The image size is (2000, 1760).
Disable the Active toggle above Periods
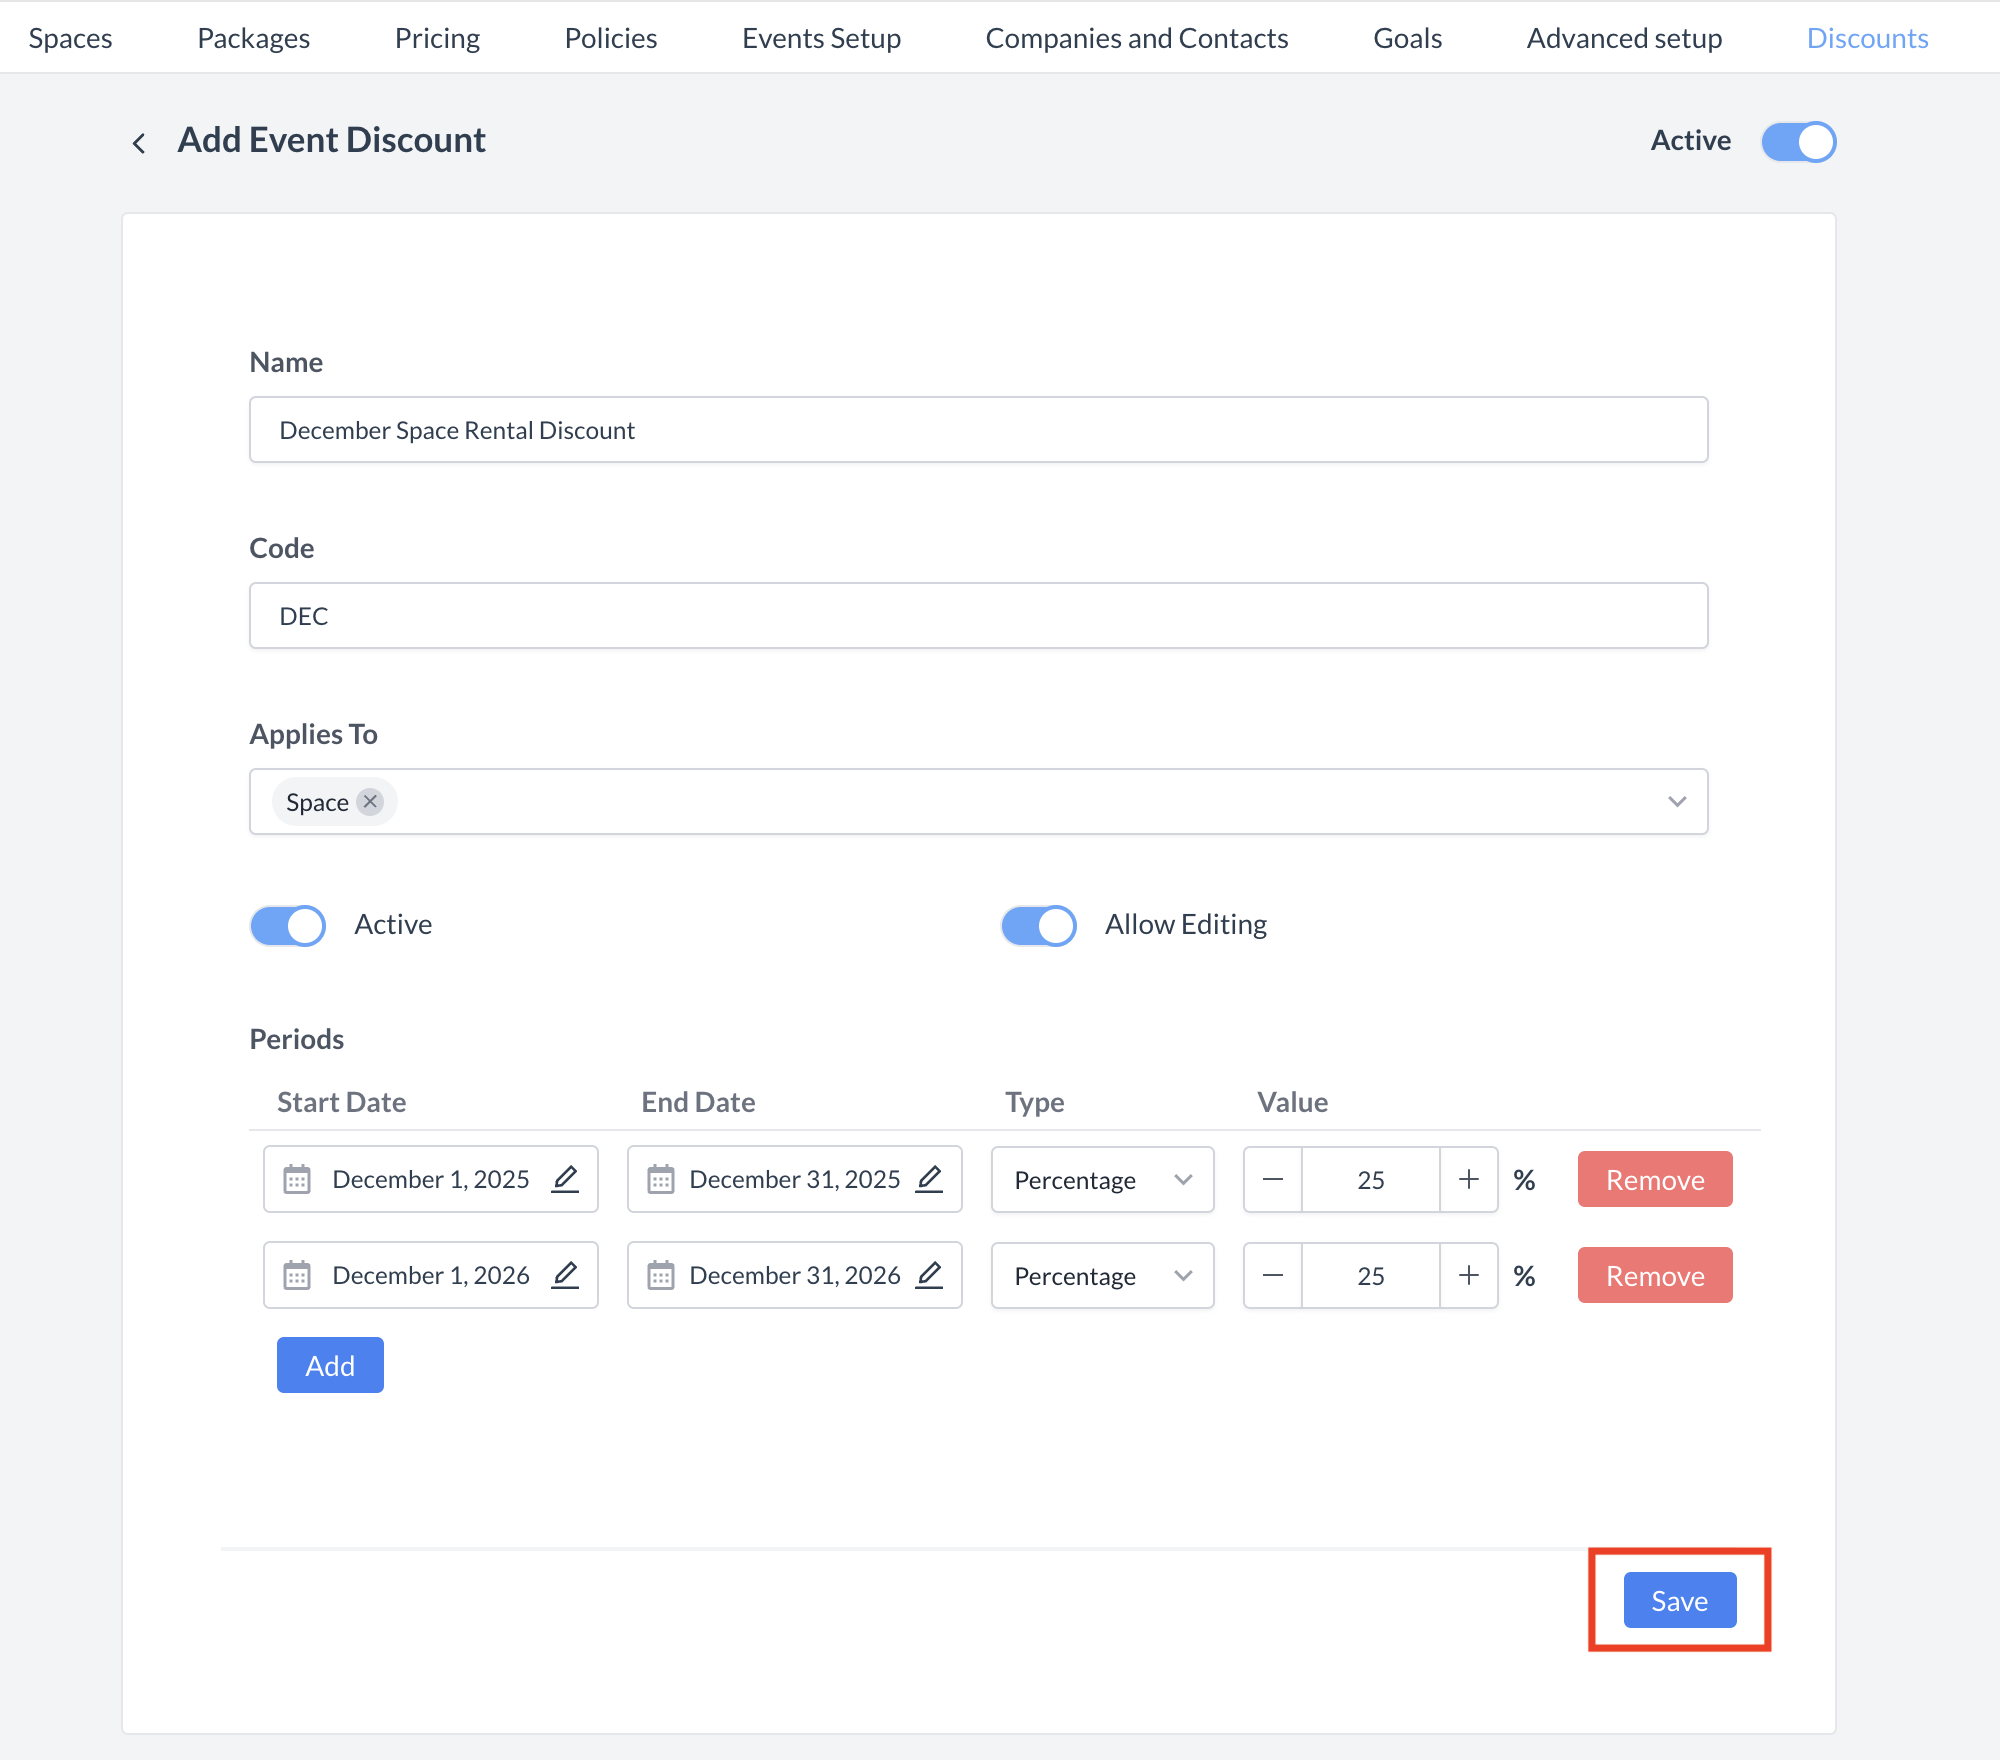[x=288, y=925]
